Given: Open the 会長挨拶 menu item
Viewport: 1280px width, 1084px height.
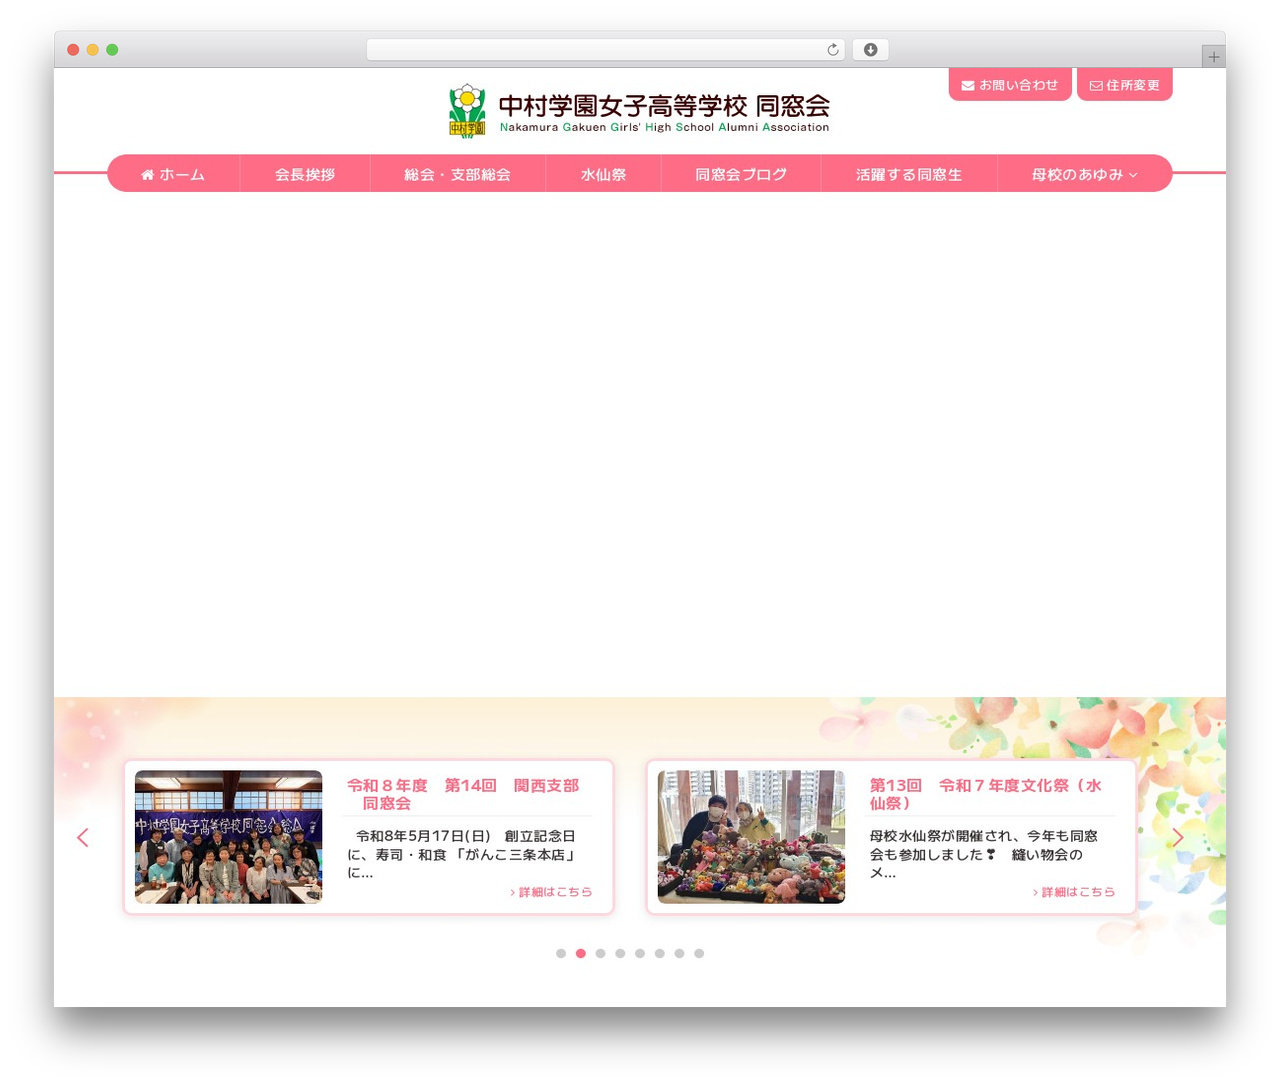Looking at the screenshot, I should pos(305,174).
